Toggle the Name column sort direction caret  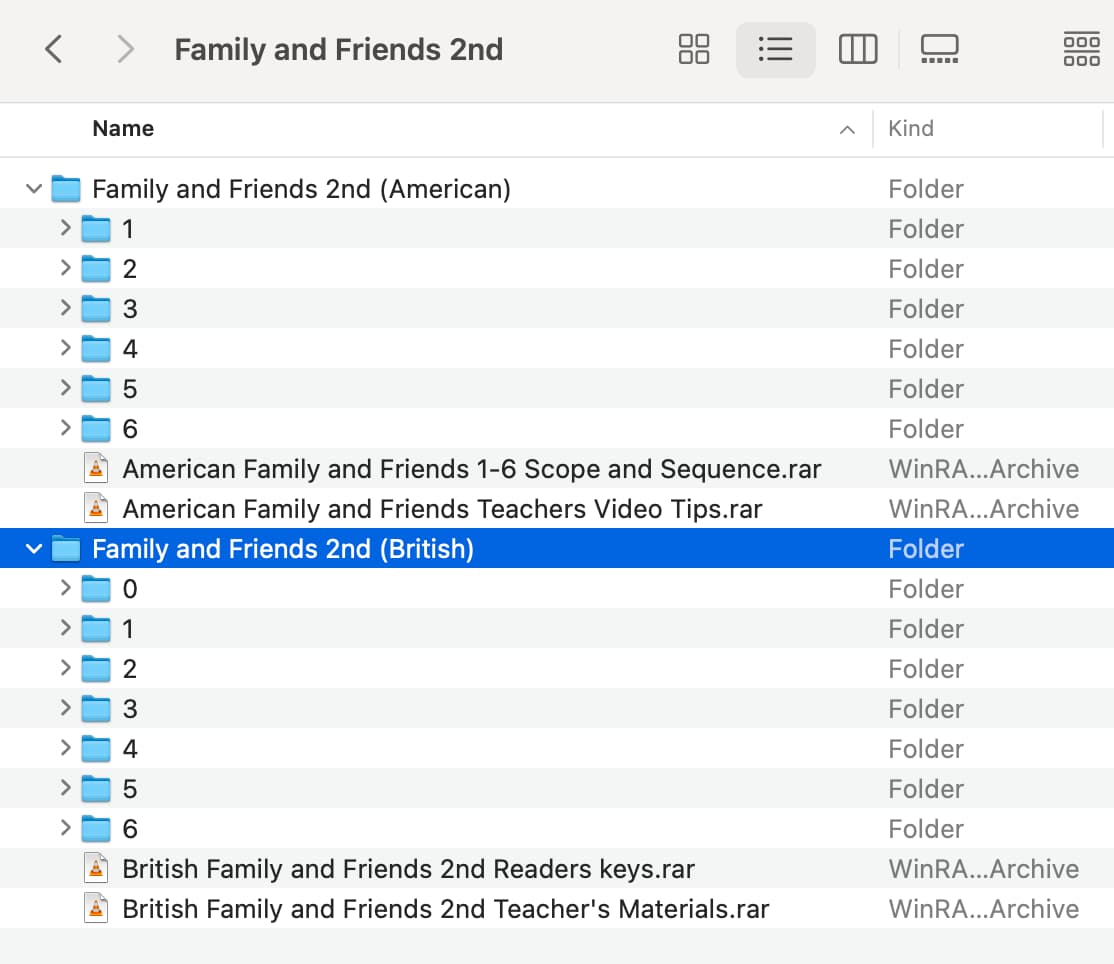pos(847,129)
